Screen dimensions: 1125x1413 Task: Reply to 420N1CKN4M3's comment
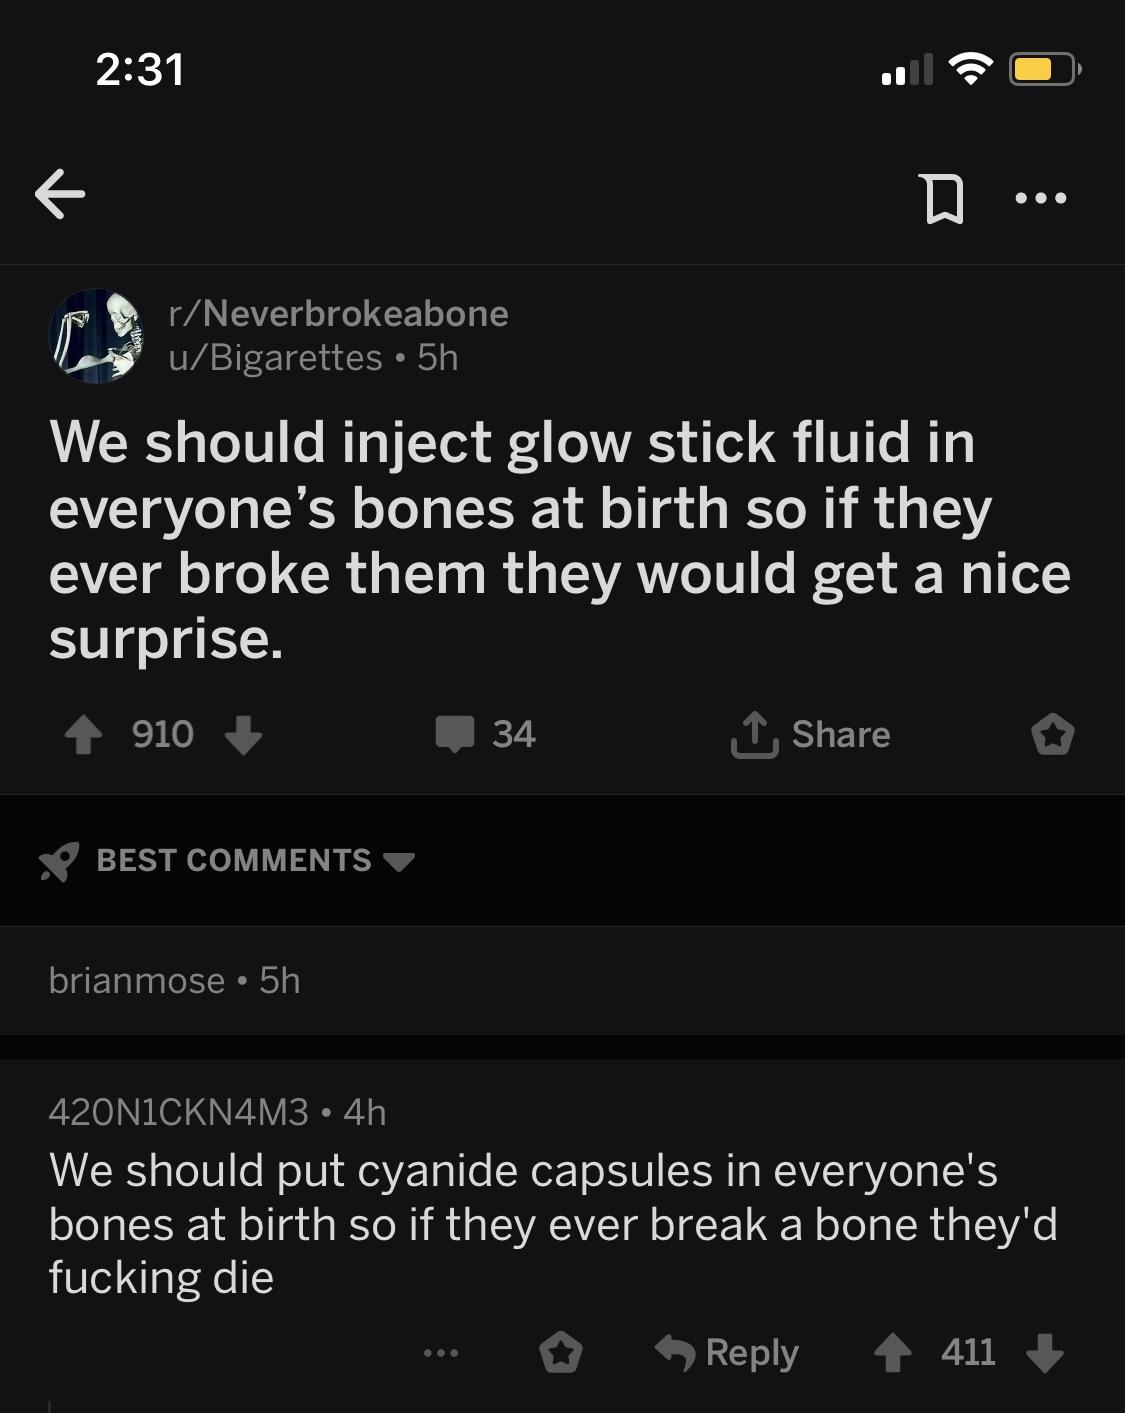pyautogui.click(x=727, y=1353)
